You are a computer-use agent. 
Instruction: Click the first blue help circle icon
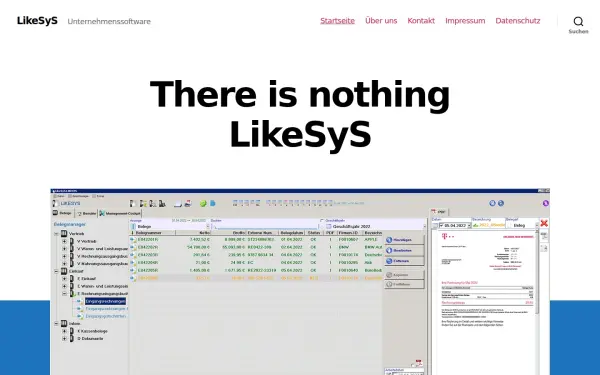[492, 203]
